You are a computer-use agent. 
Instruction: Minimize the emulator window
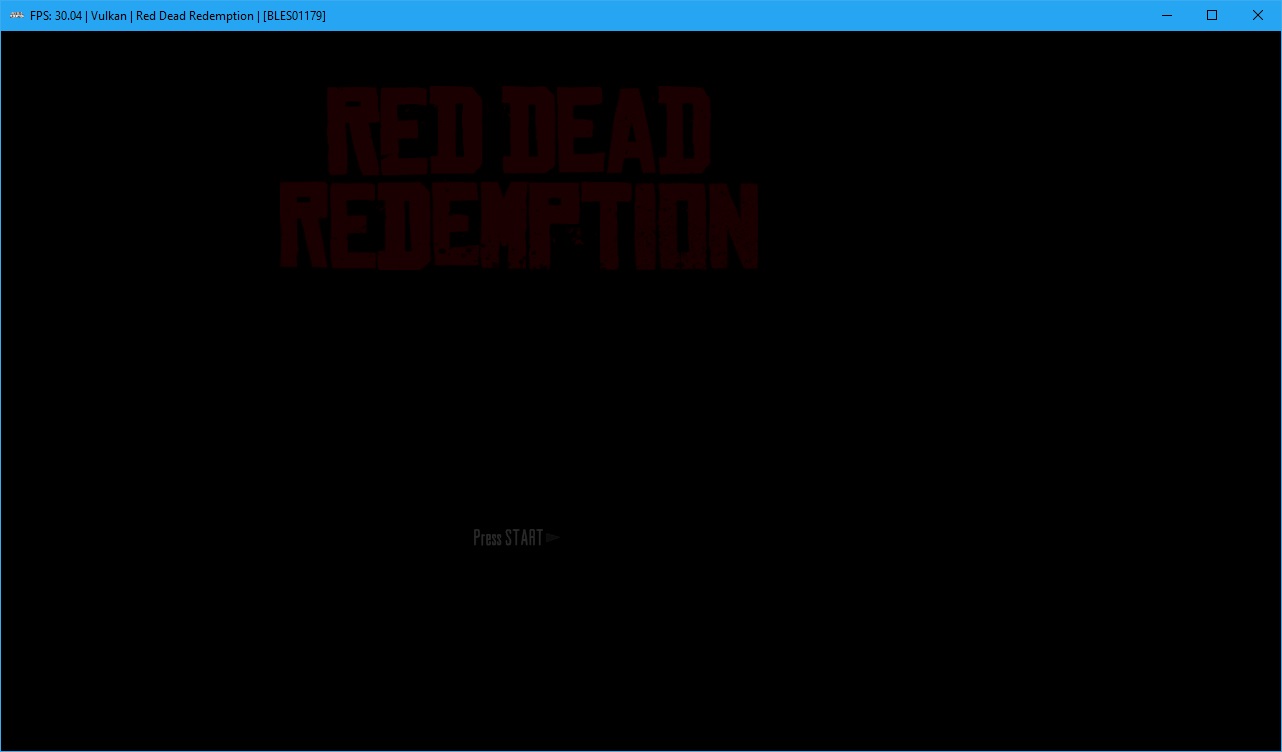coord(1166,15)
